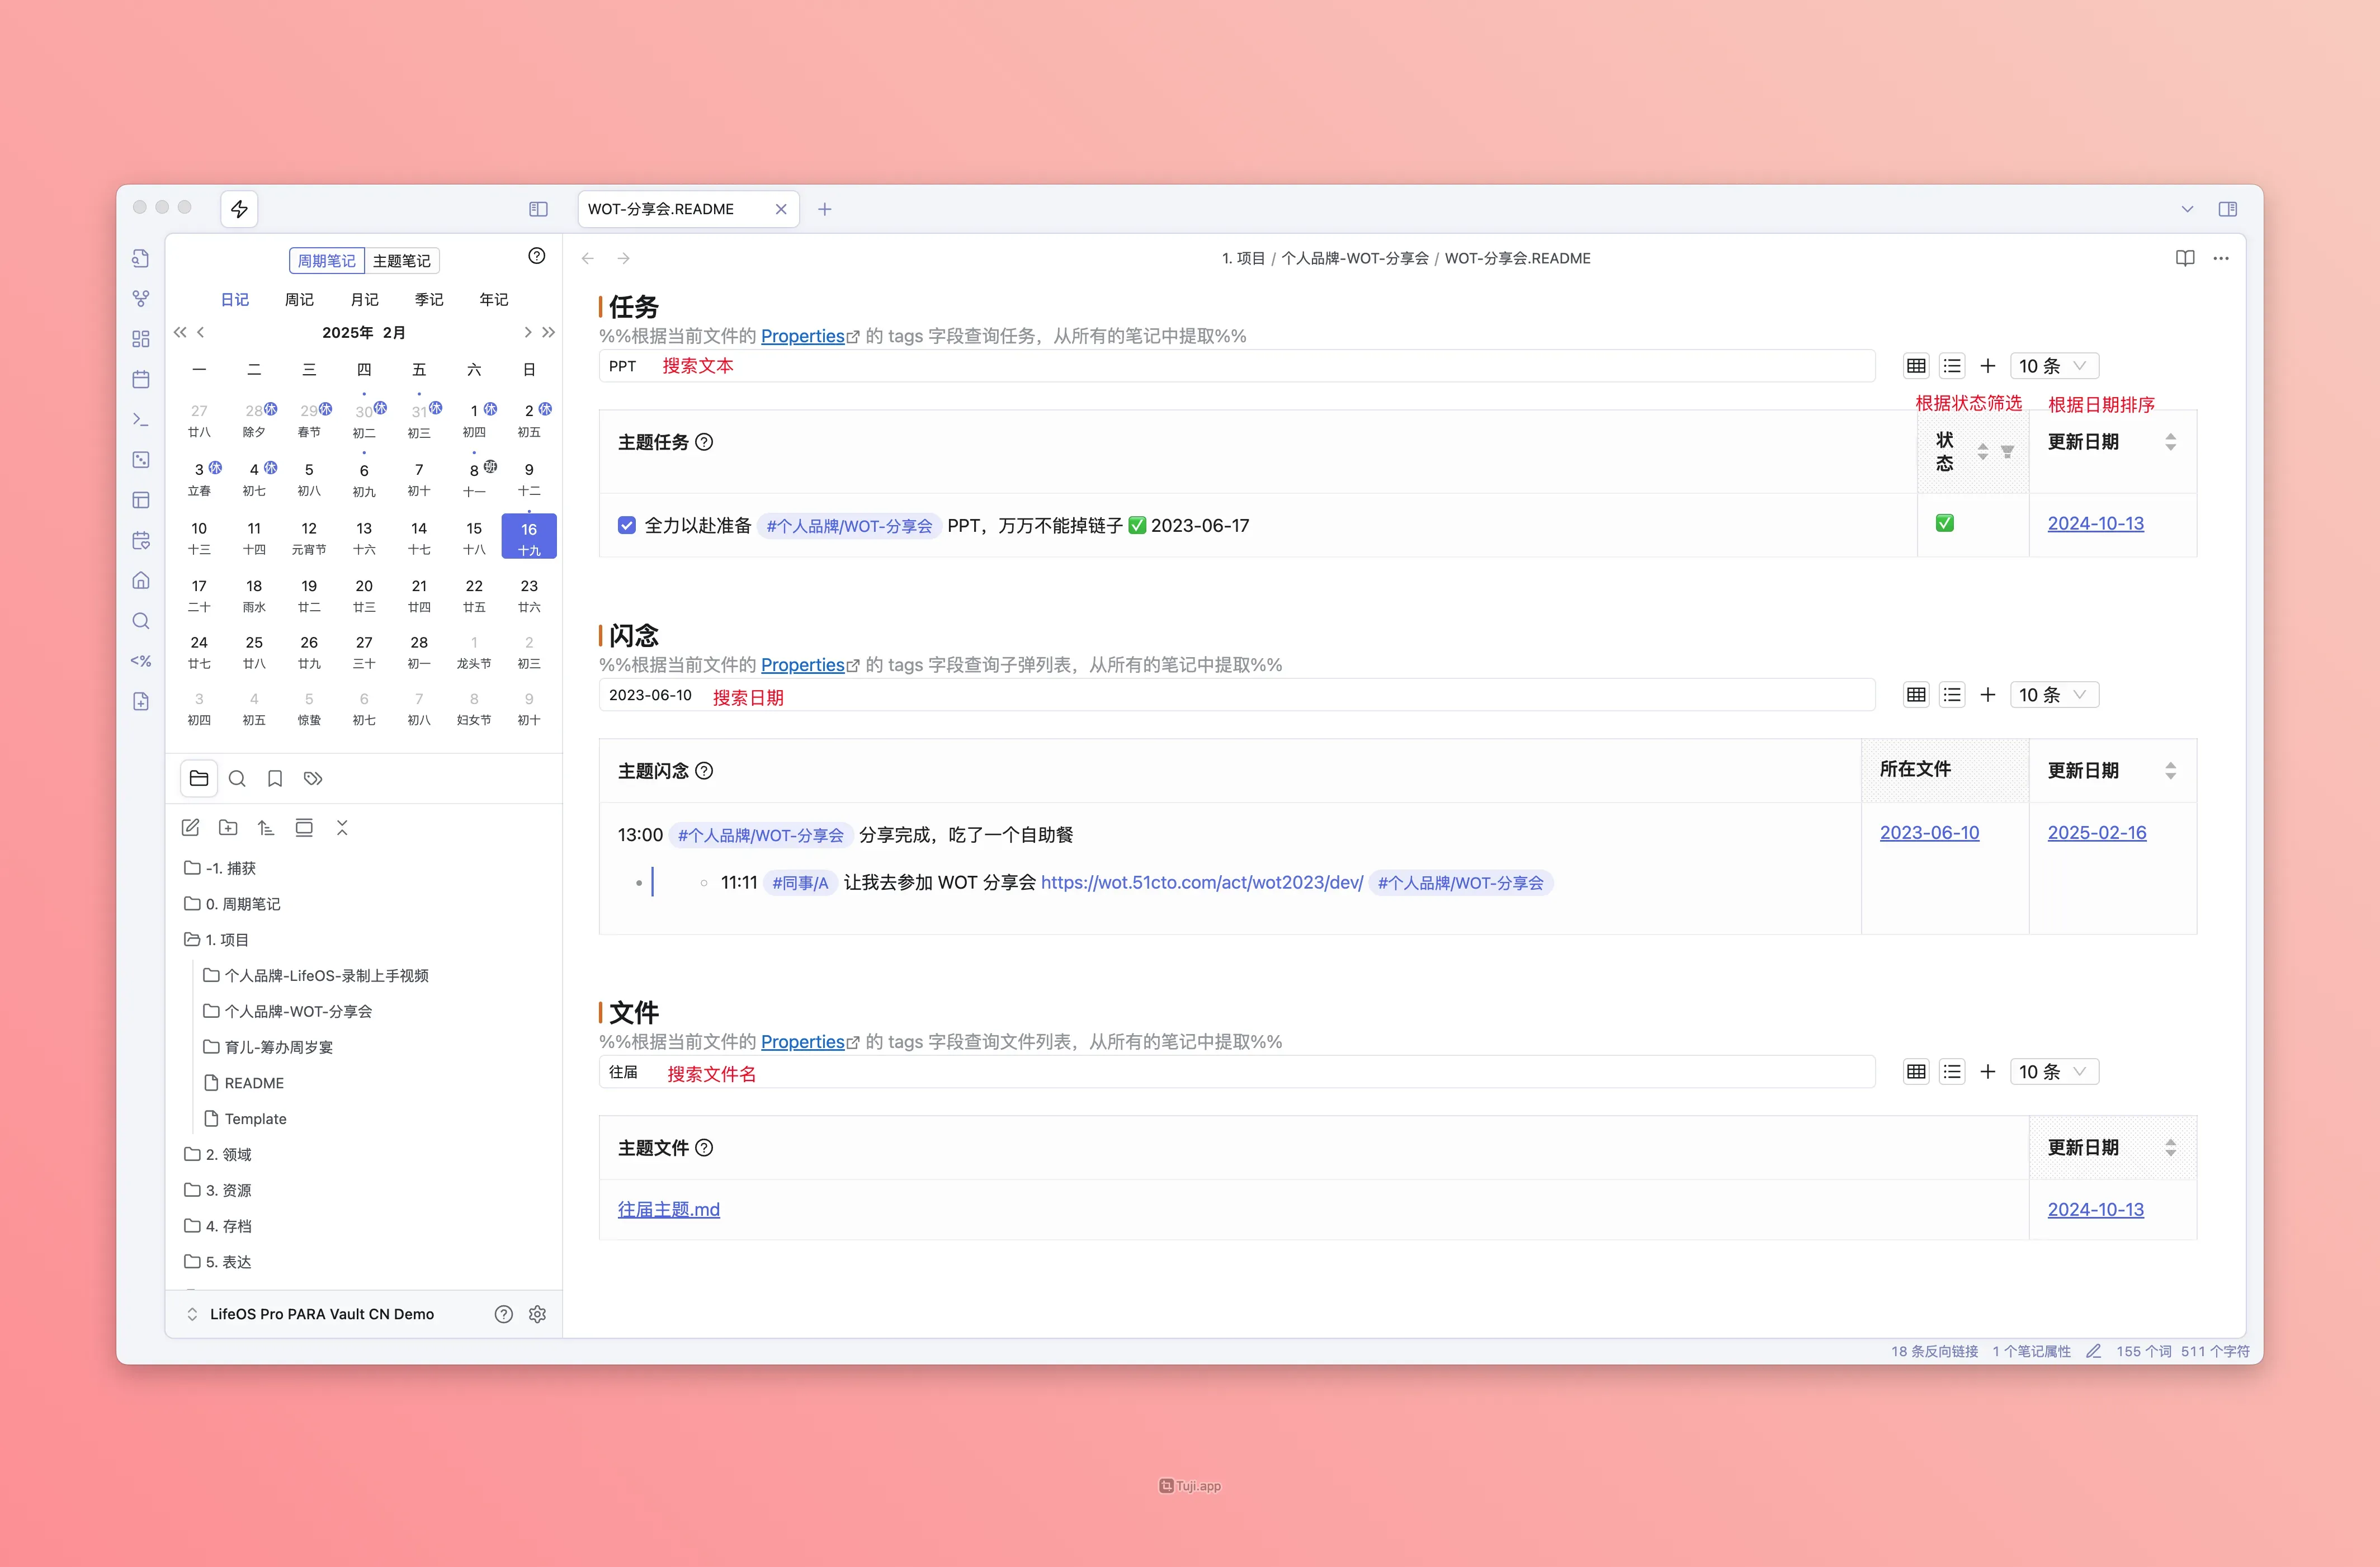Image resolution: width=2380 pixels, height=1567 pixels.
Task: Uncheck the 全力以赴准备 PPT task checkbox
Action: (x=627, y=525)
